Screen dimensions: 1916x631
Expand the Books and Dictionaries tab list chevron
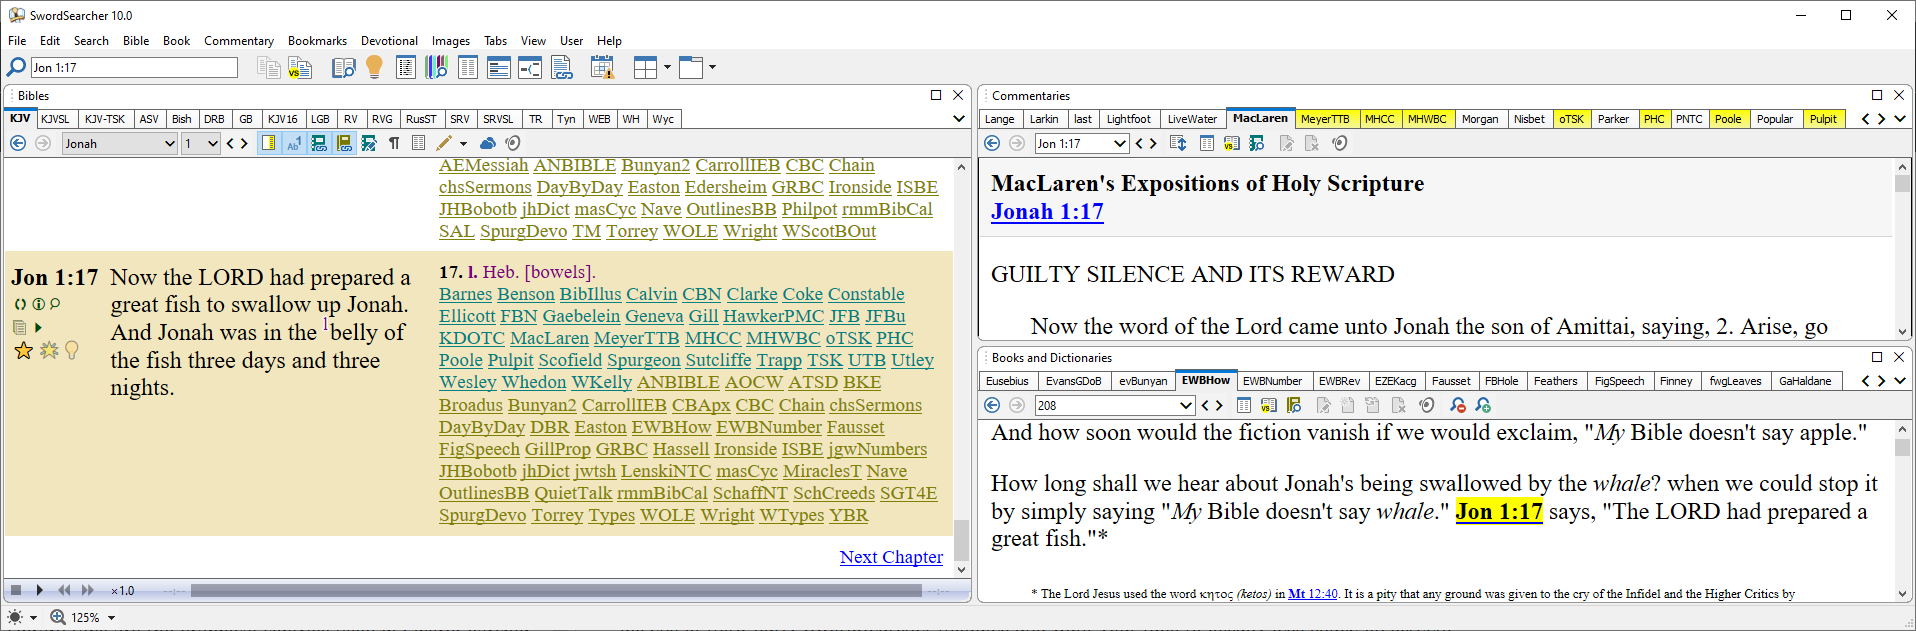(x=1900, y=381)
